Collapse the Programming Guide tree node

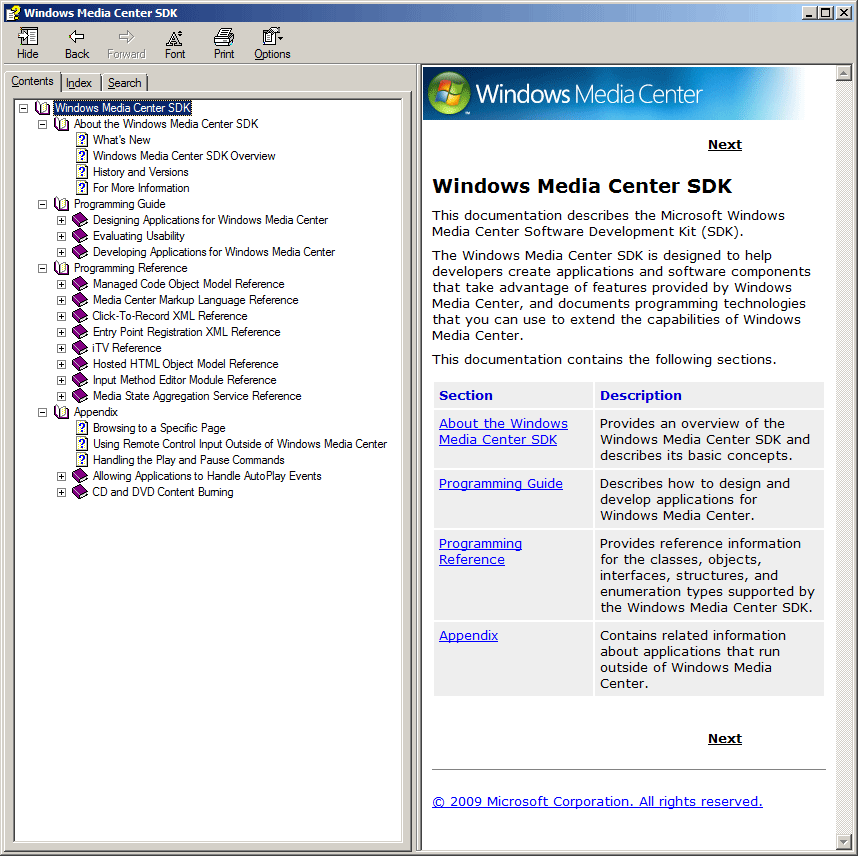[42, 204]
